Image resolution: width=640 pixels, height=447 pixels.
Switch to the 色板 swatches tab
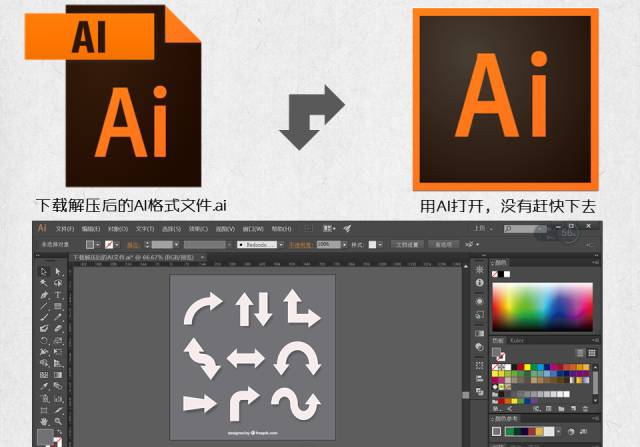(x=498, y=340)
